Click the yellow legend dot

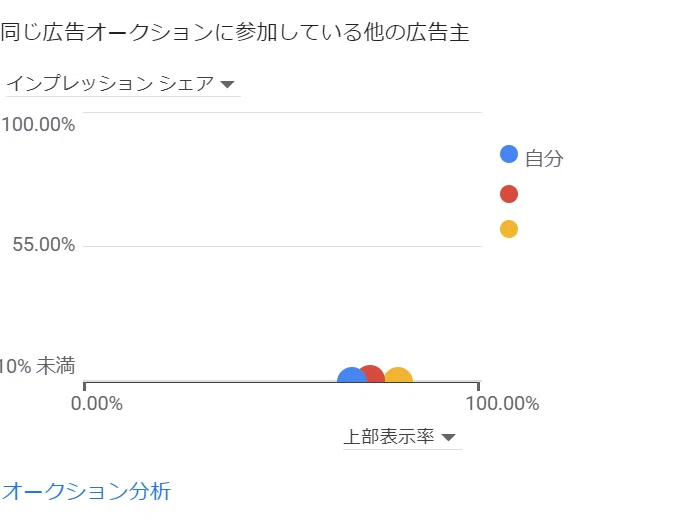click(509, 229)
